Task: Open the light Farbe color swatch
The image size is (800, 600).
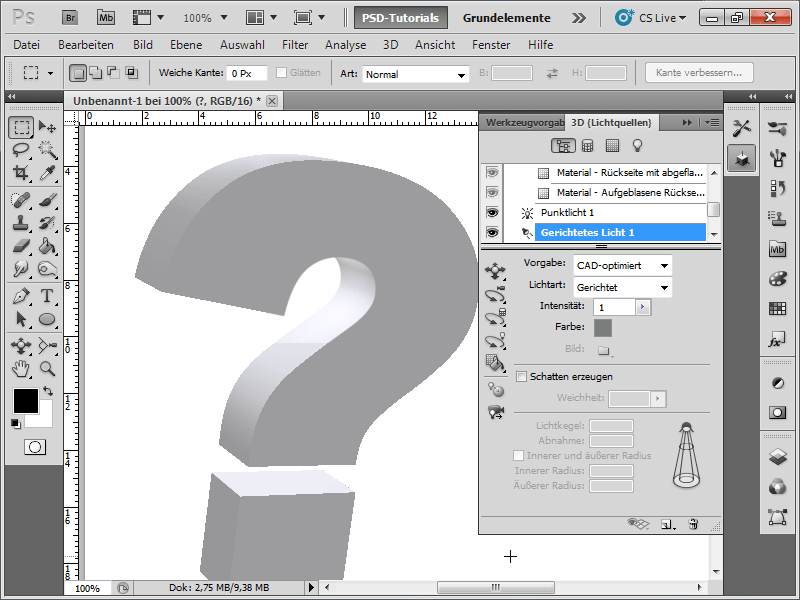Action: (x=603, y=328)
